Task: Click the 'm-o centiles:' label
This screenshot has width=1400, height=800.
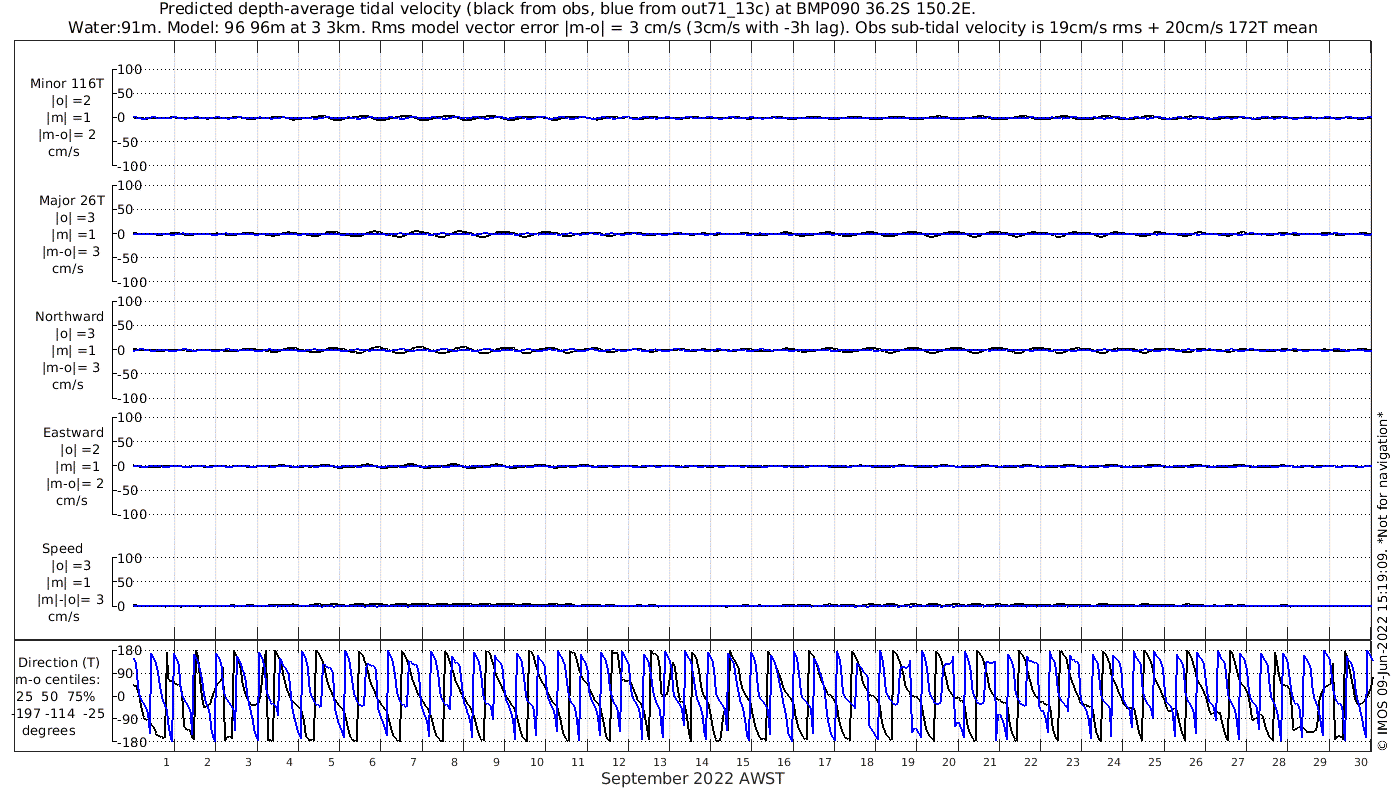Action: pyautogui.click(x=57, y=679)
